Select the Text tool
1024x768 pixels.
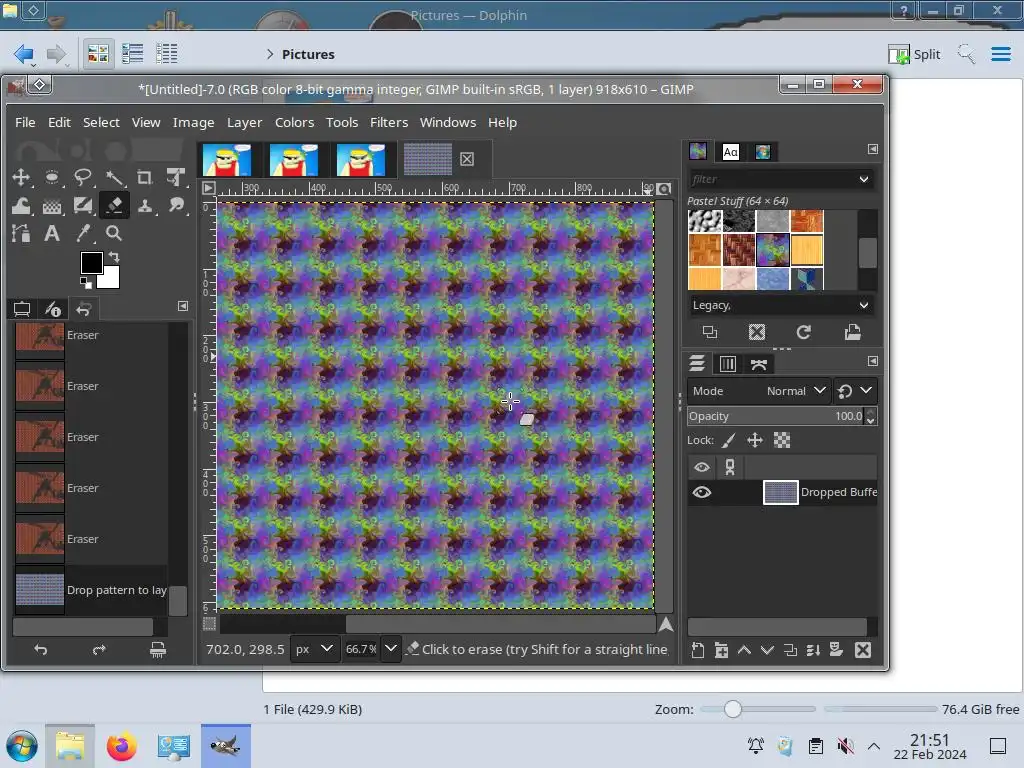pyautogui.click(x=52, y=233)
